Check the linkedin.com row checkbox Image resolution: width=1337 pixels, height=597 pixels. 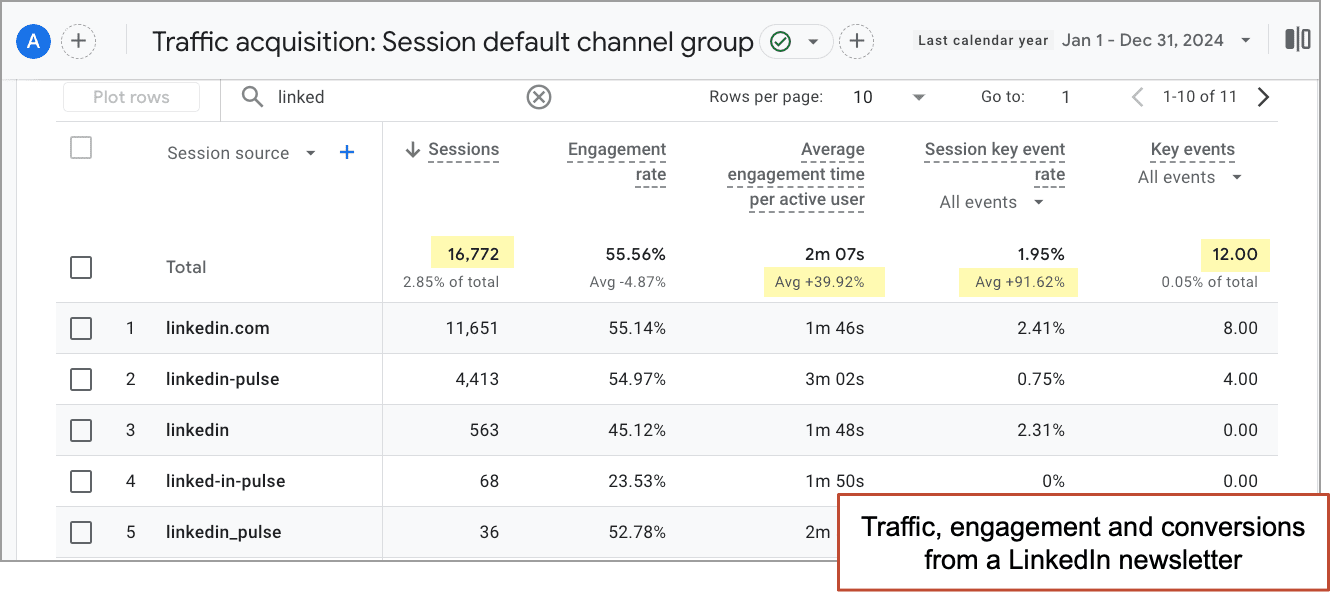81,328
